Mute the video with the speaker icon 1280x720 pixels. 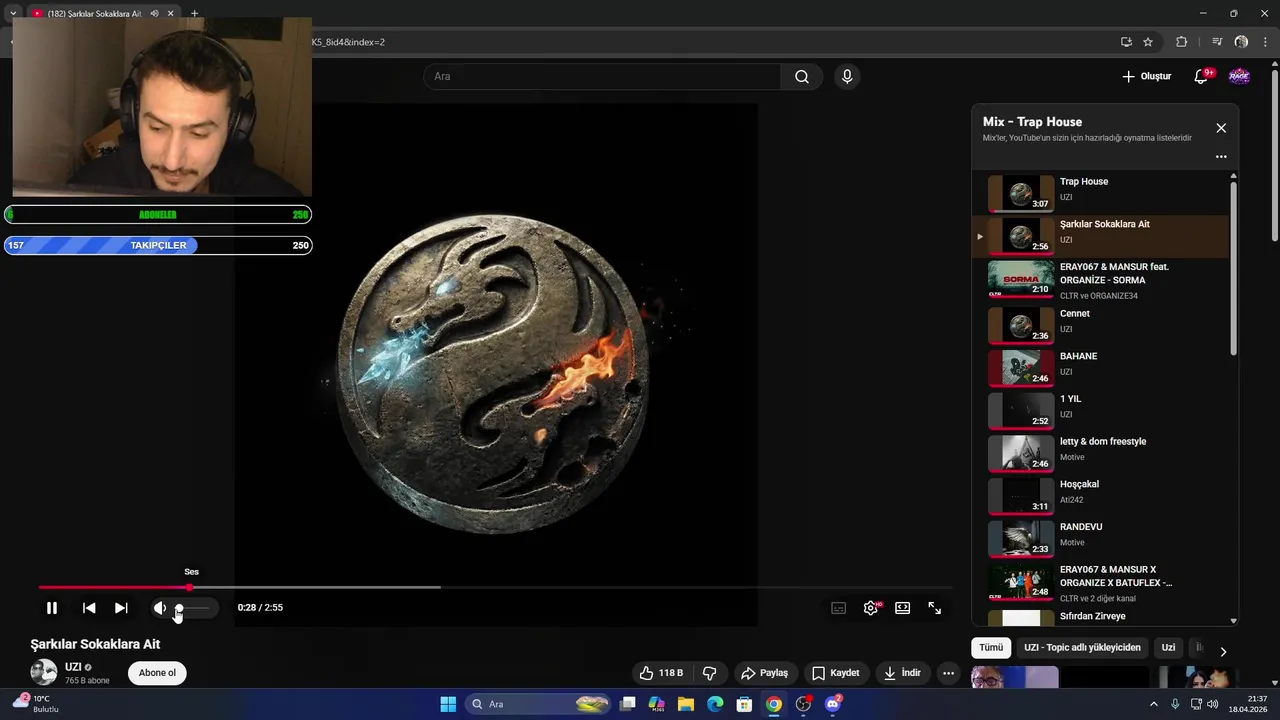coord(159,608)
